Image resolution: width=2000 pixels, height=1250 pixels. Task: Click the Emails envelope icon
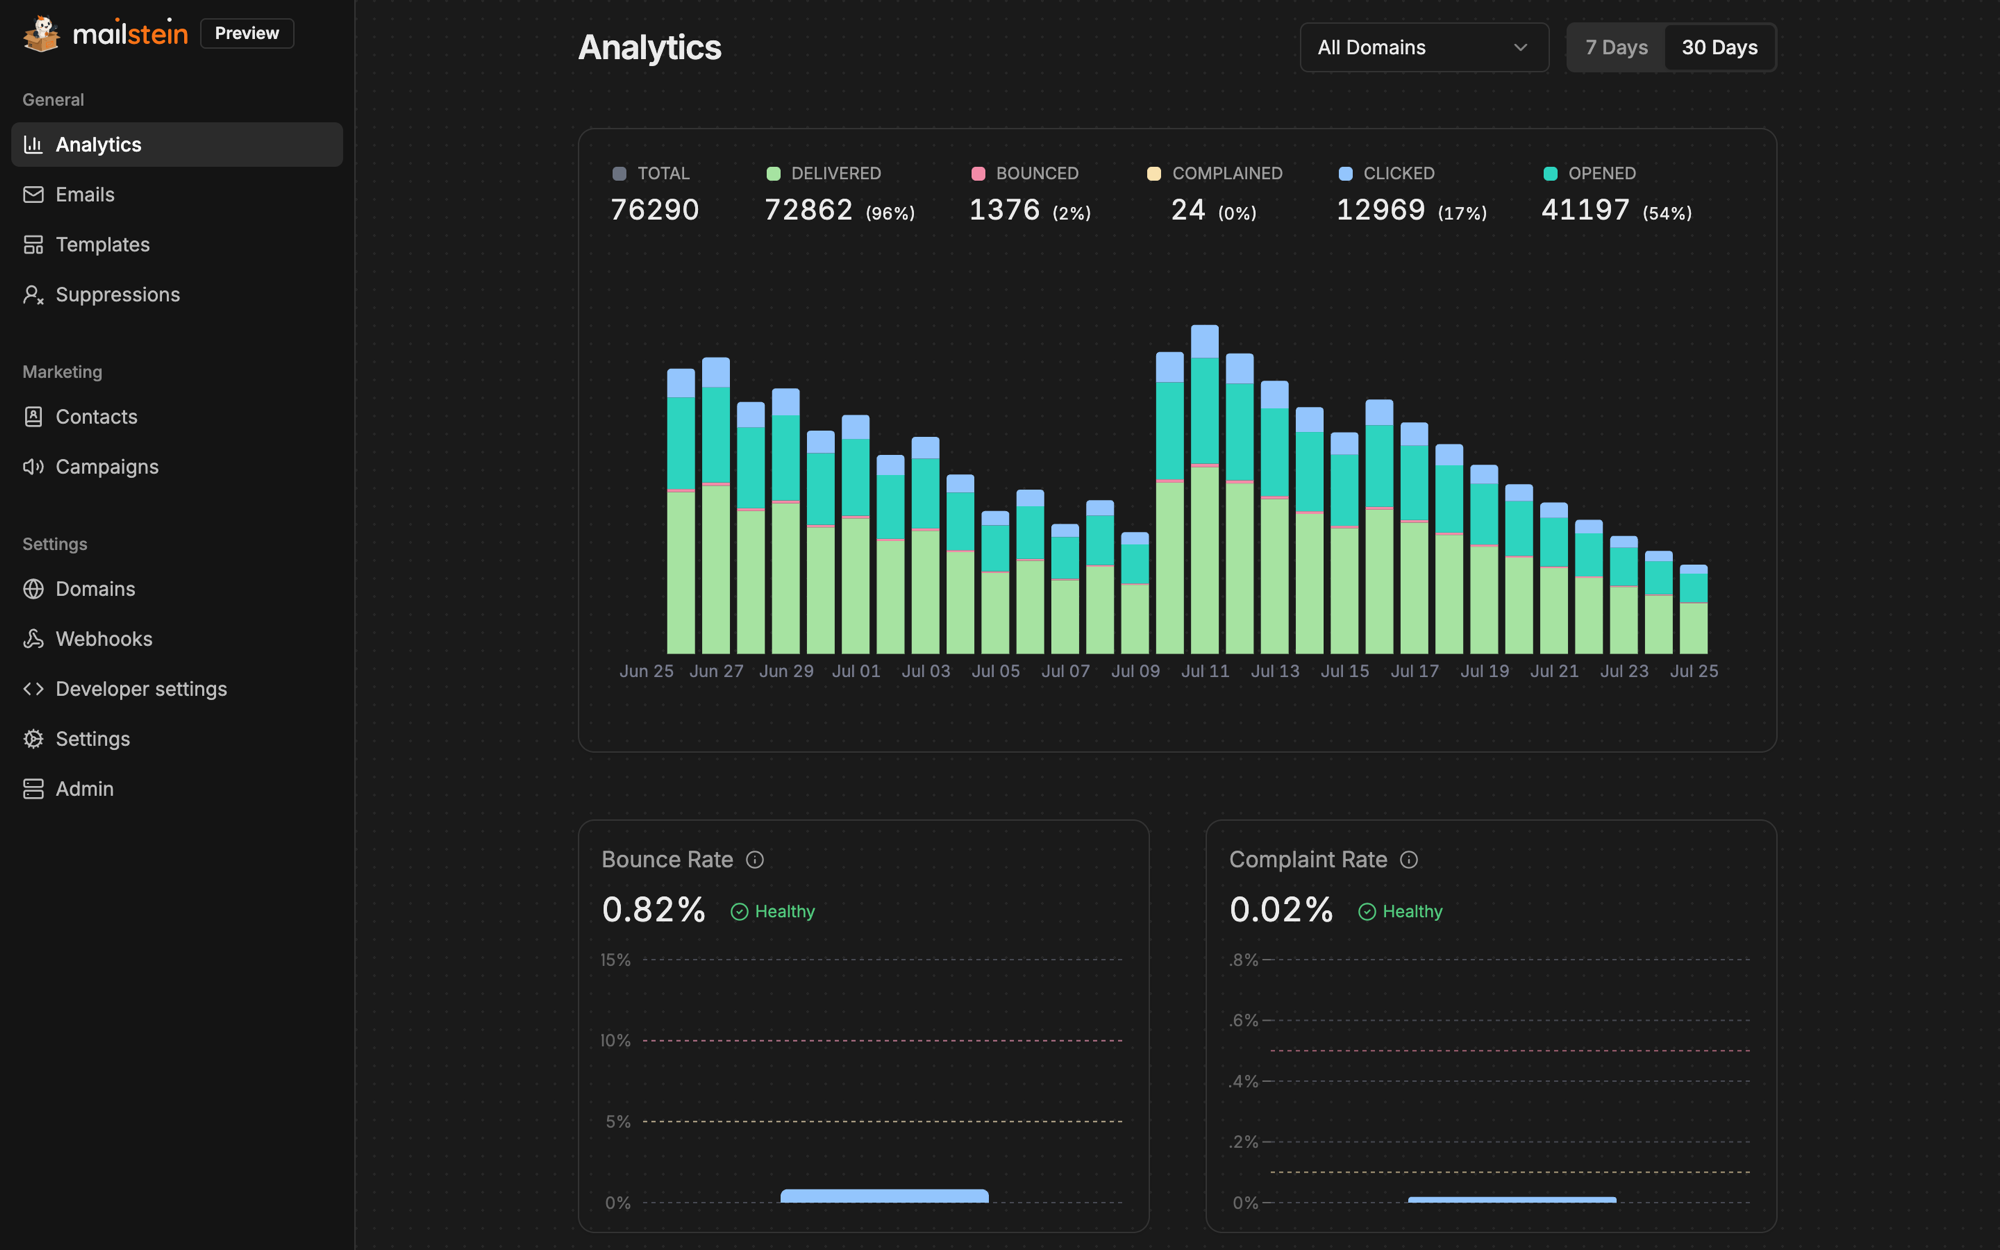(33, 195)
